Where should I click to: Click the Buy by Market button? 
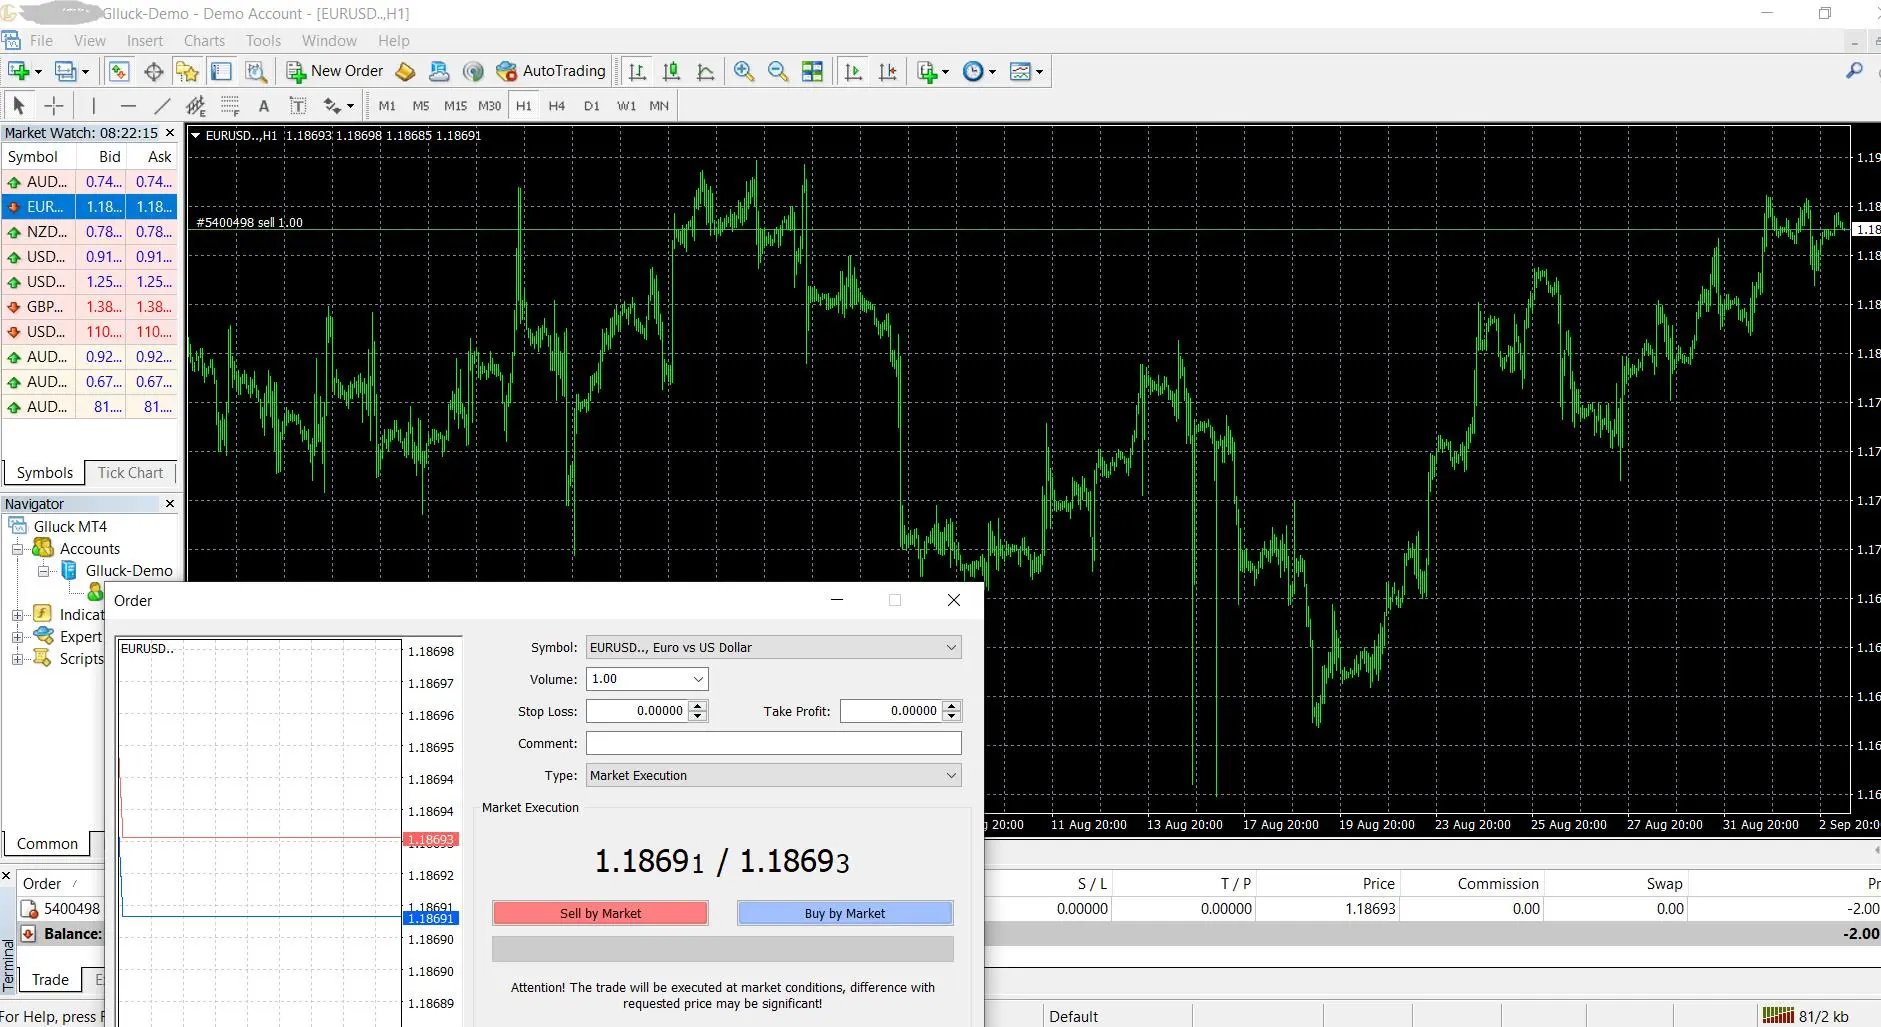click(x=845, y=913)
